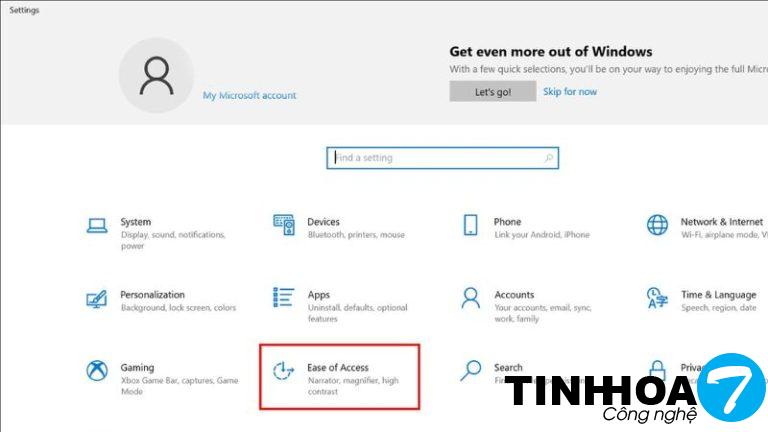Open the Ease of Access dial icon
This screenshot has height=432, width=768.
[x=284, y=371]
